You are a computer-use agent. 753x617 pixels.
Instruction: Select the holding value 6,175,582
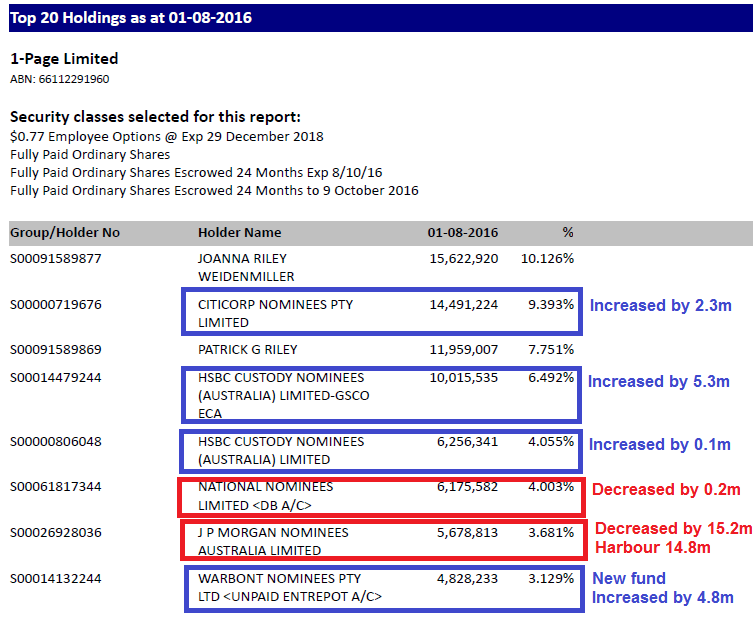[467, 487]
